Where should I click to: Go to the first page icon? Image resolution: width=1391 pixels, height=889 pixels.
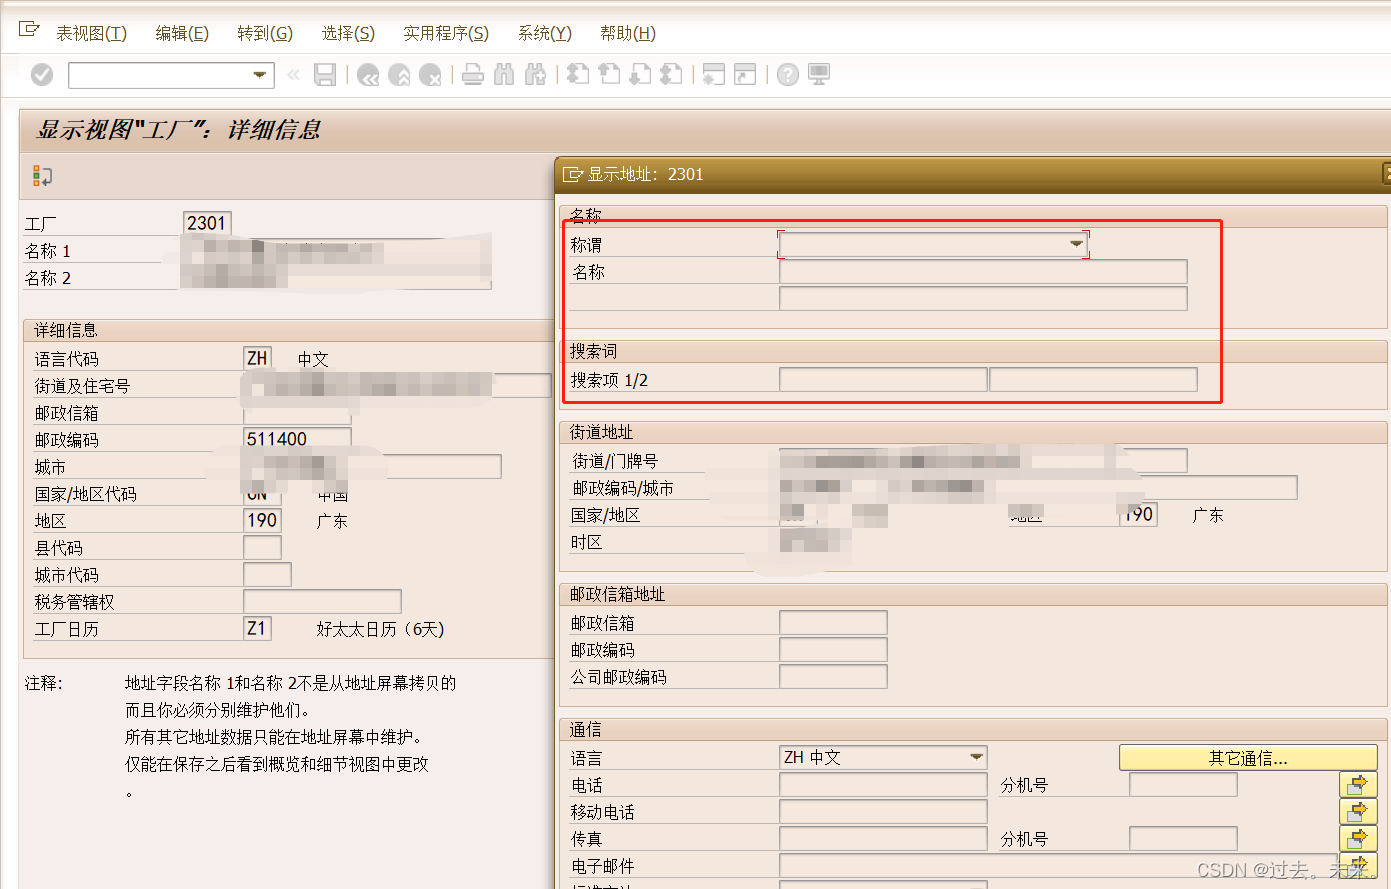tap(578, 74)
